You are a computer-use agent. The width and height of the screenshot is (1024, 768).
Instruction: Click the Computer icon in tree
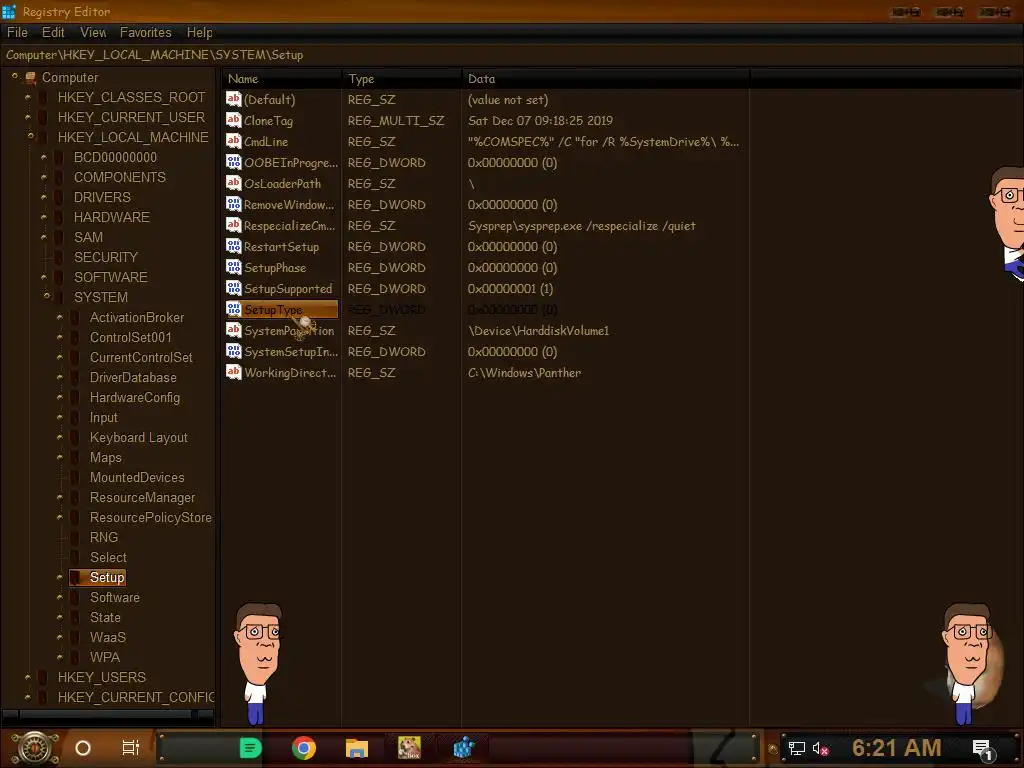tap(30, 78)
